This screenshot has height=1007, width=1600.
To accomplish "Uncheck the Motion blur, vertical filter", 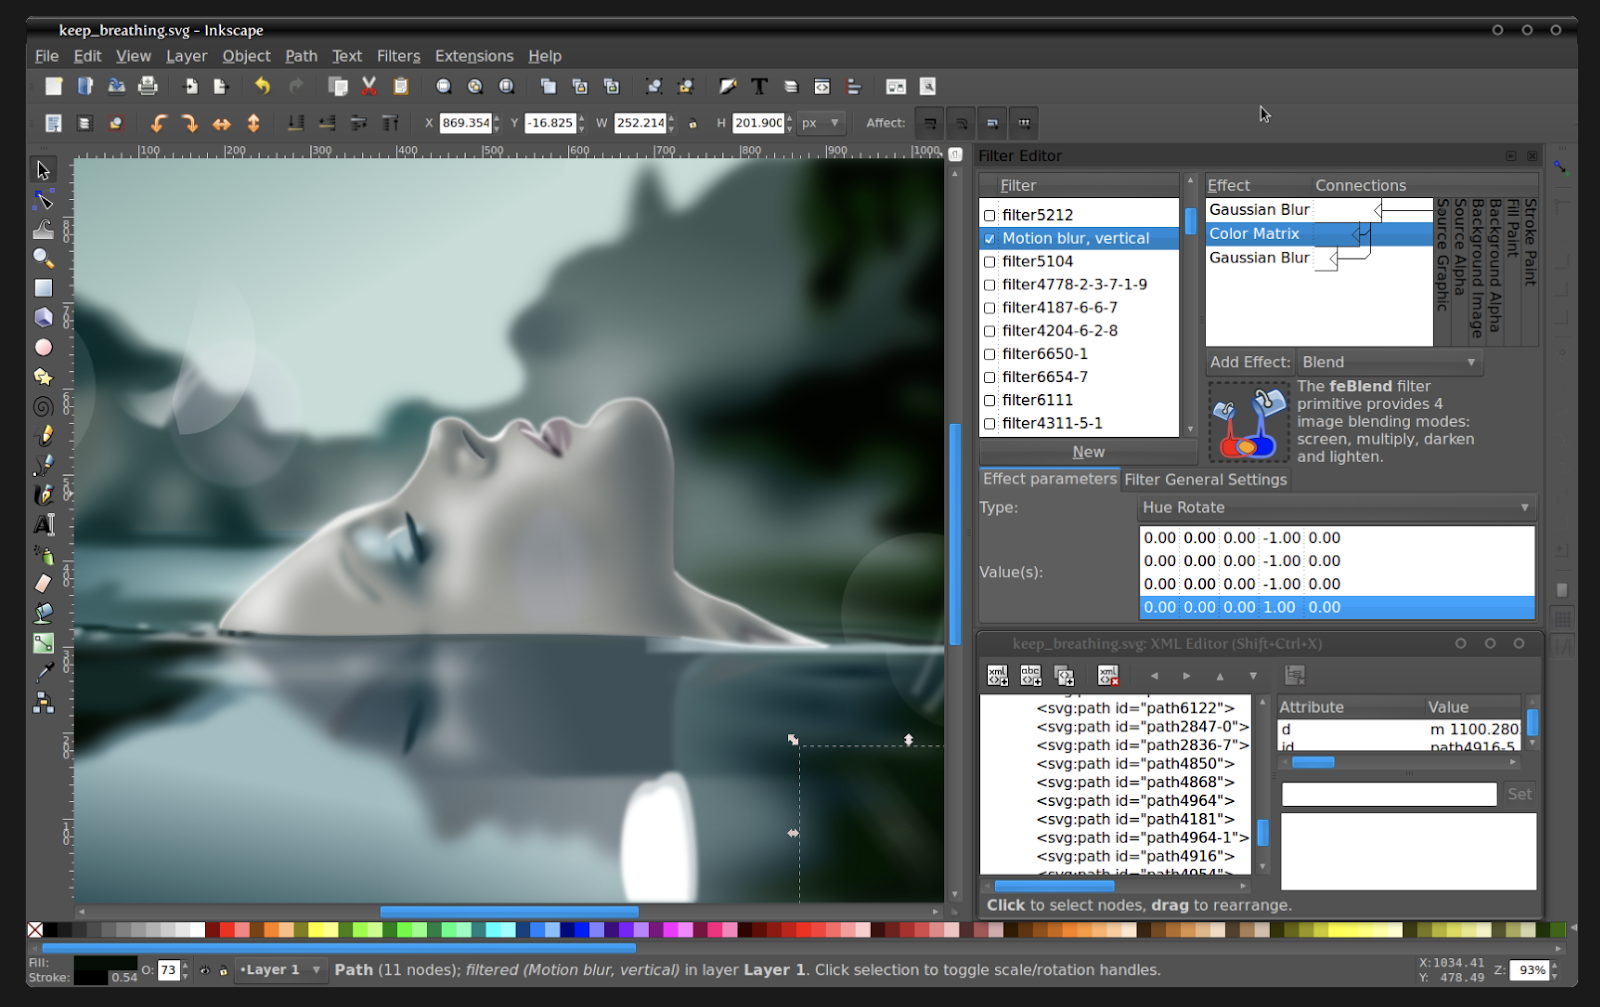I will pos(990,239).
